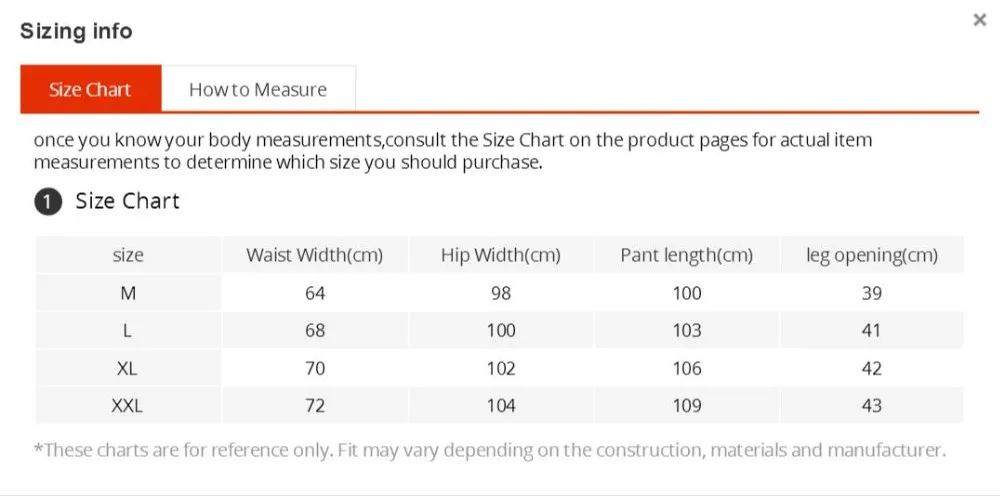Click the Pant length(cm) column header
This screenshot has width=1000, height=496.
pos(686,255)
